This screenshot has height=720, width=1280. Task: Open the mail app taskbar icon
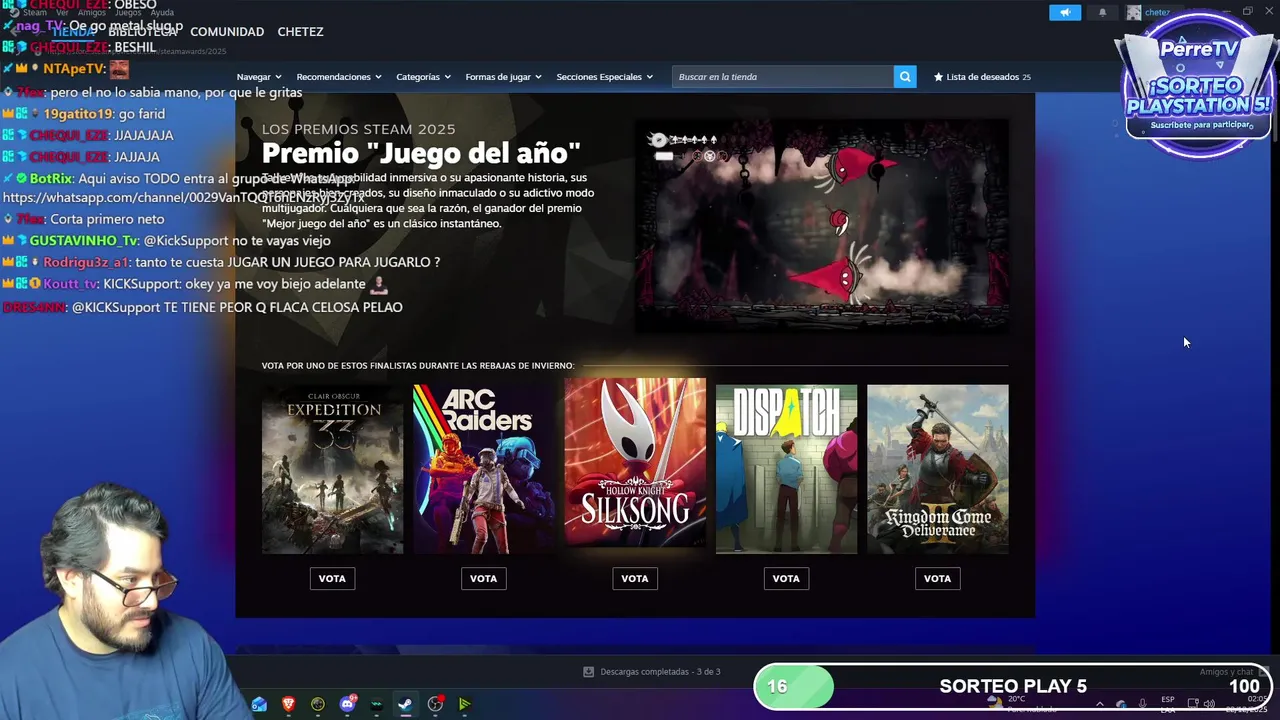(x=260, y=704)
